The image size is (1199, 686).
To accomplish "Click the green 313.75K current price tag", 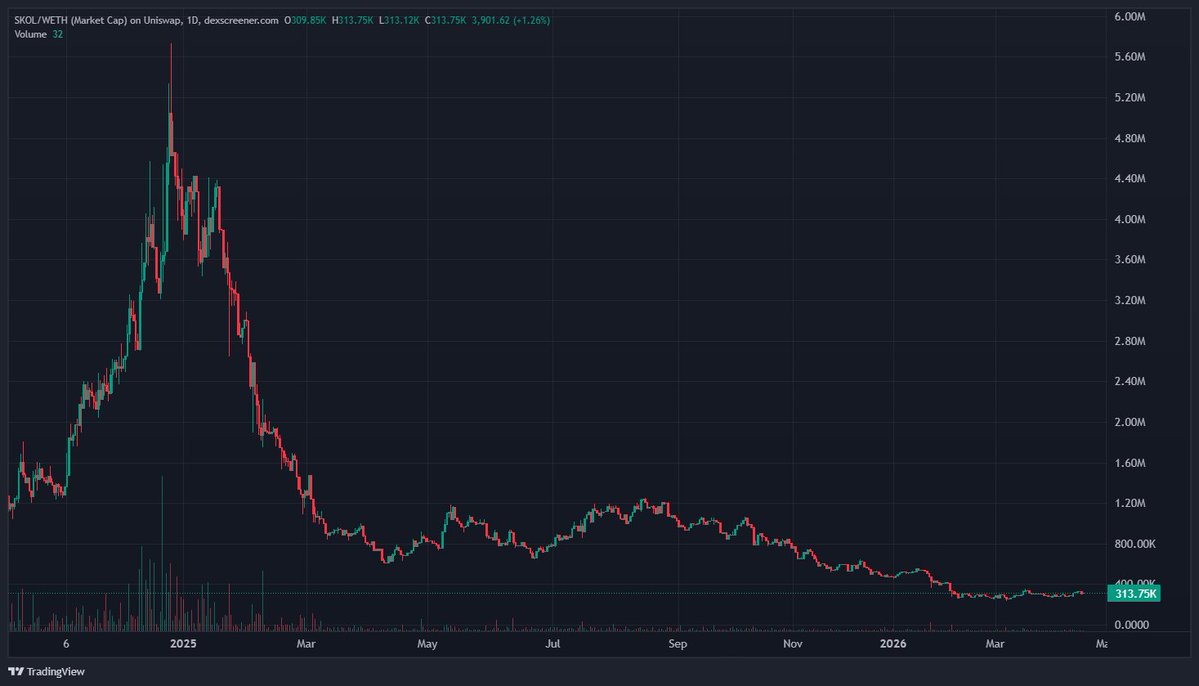I will 1135,593.
